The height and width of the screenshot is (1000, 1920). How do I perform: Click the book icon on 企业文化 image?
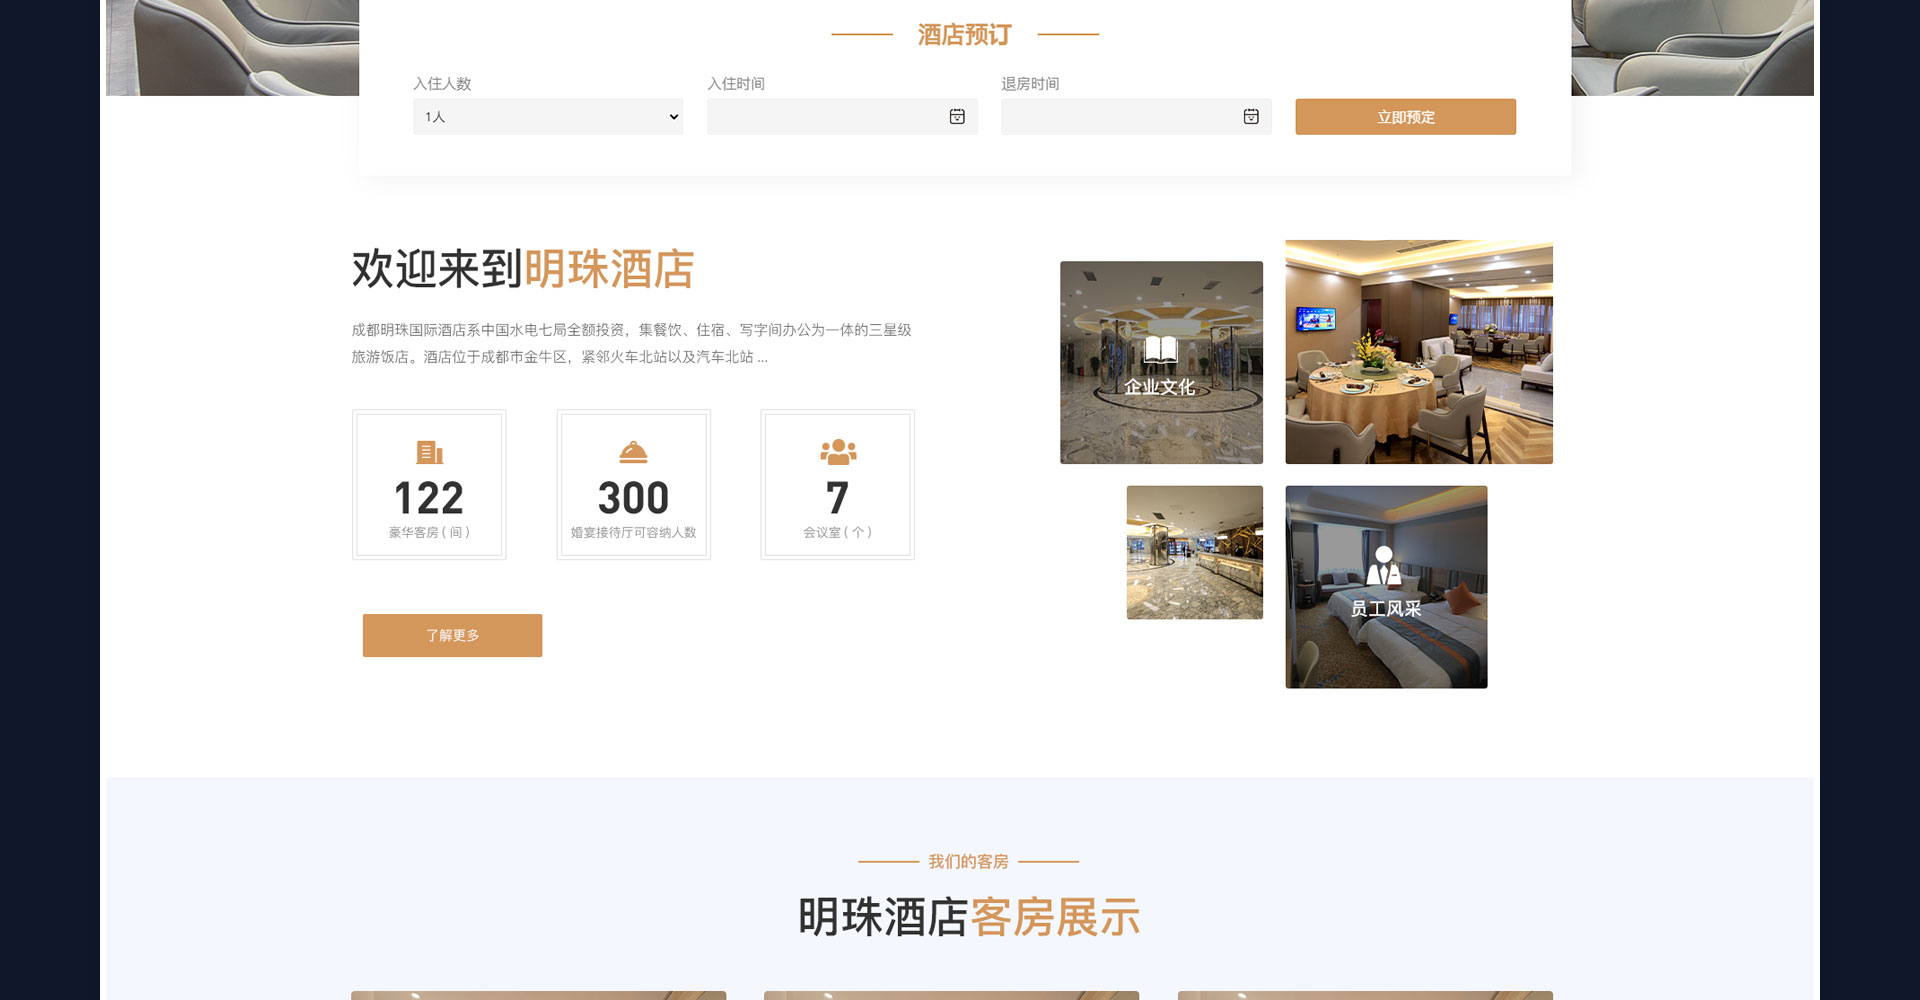point(1160,350)
